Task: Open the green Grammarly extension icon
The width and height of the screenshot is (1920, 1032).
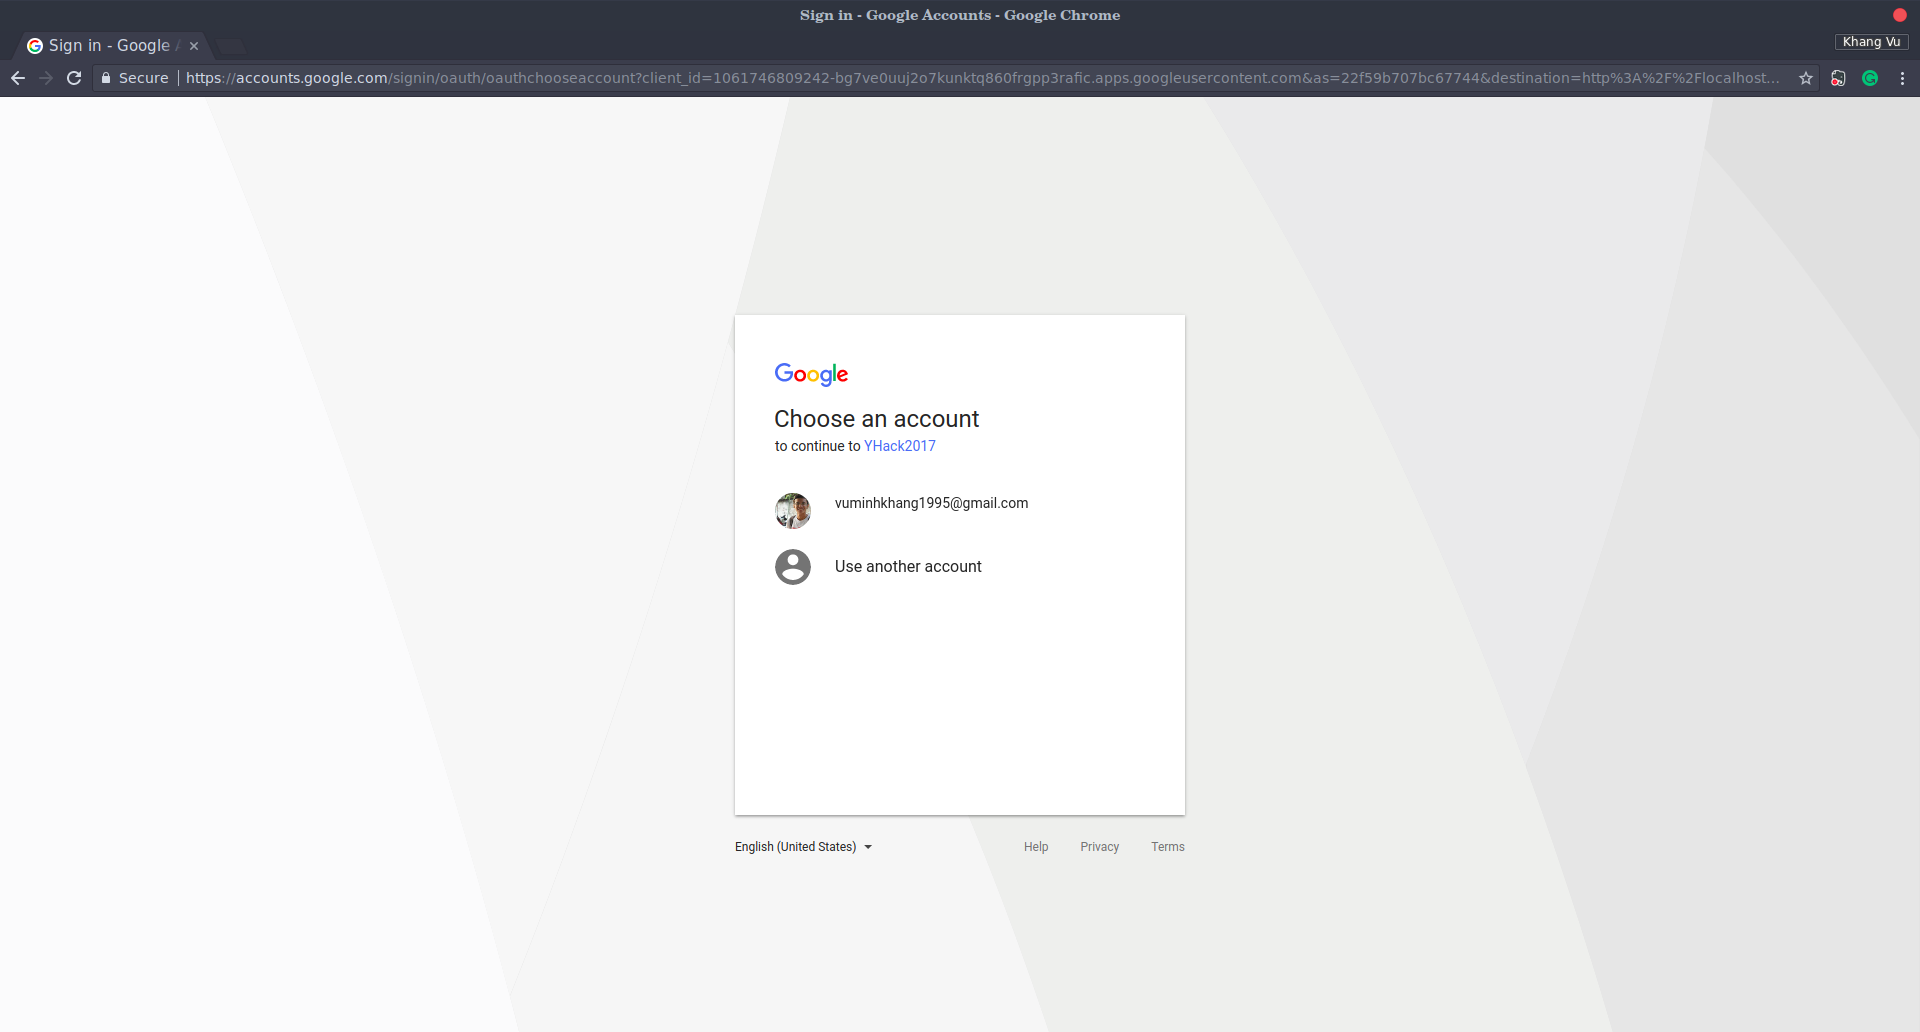Action: click(1870, 78)
